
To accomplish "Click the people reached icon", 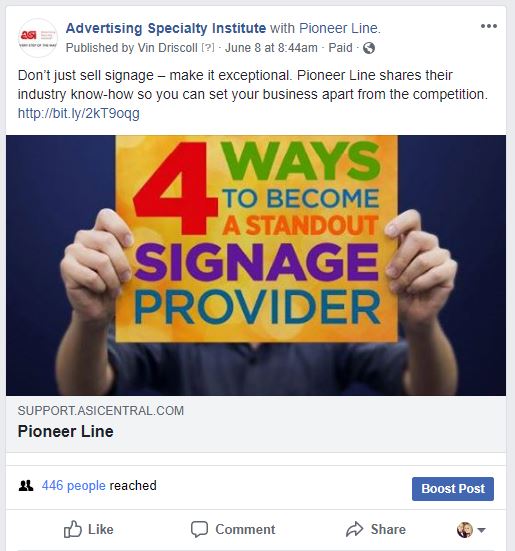I will (26, 486).
